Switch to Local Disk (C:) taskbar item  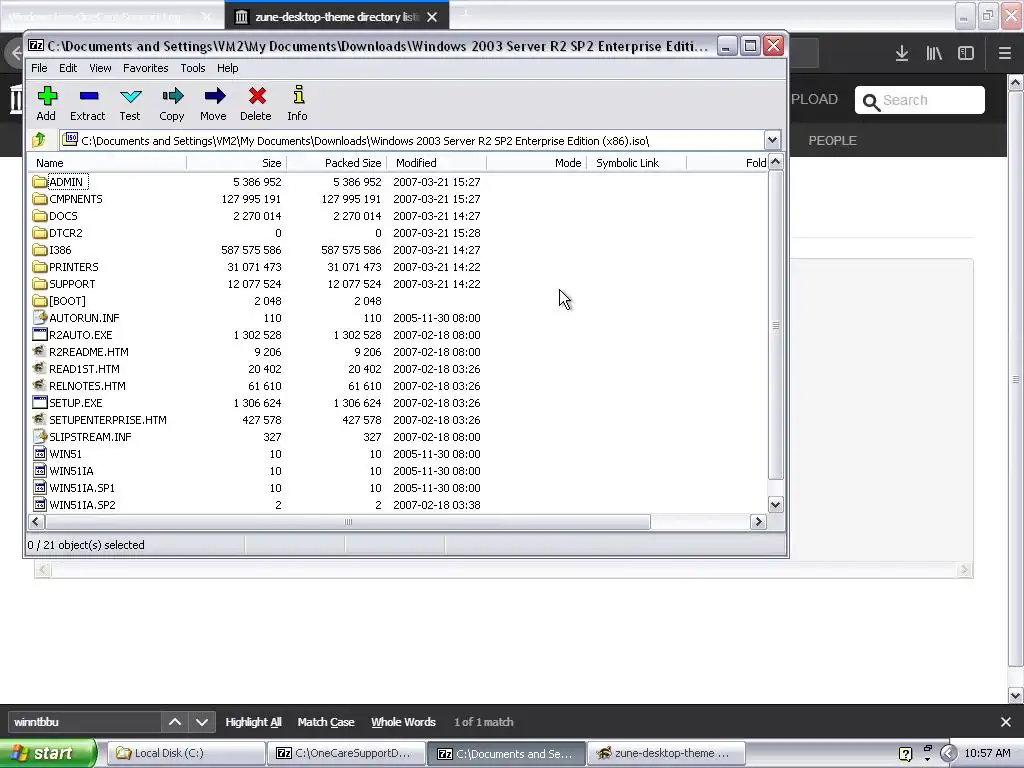(186, 753)
